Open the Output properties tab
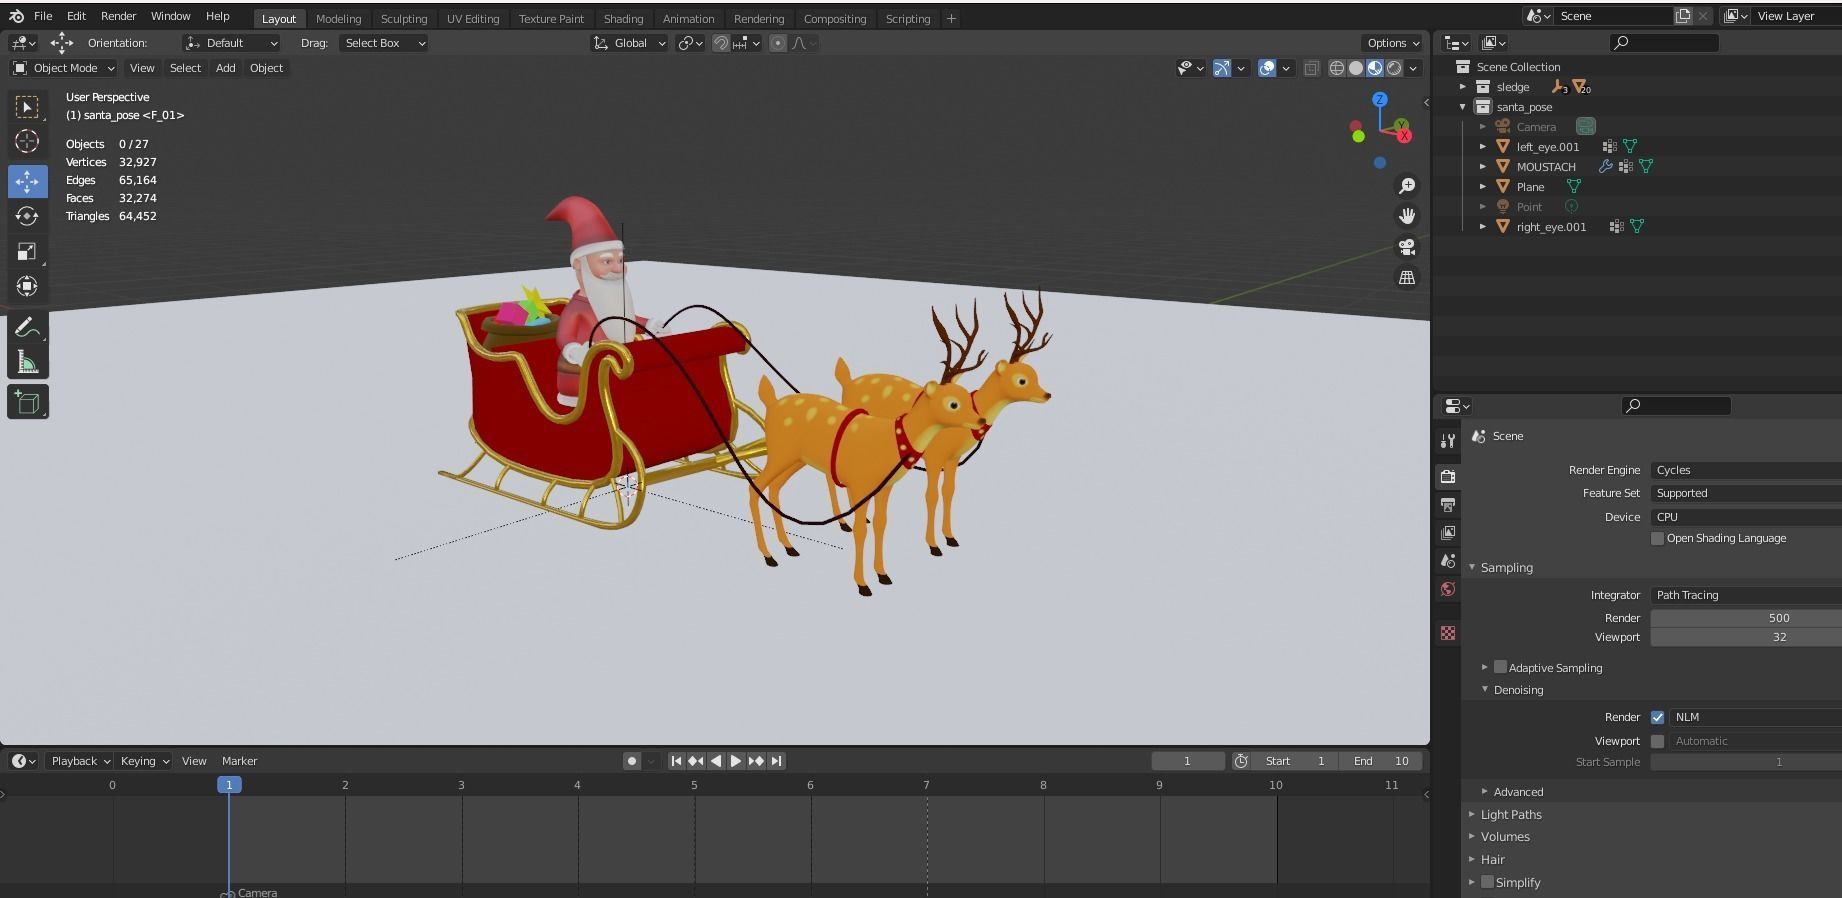Screen dimensions: 1842x898 (1448, 505)
